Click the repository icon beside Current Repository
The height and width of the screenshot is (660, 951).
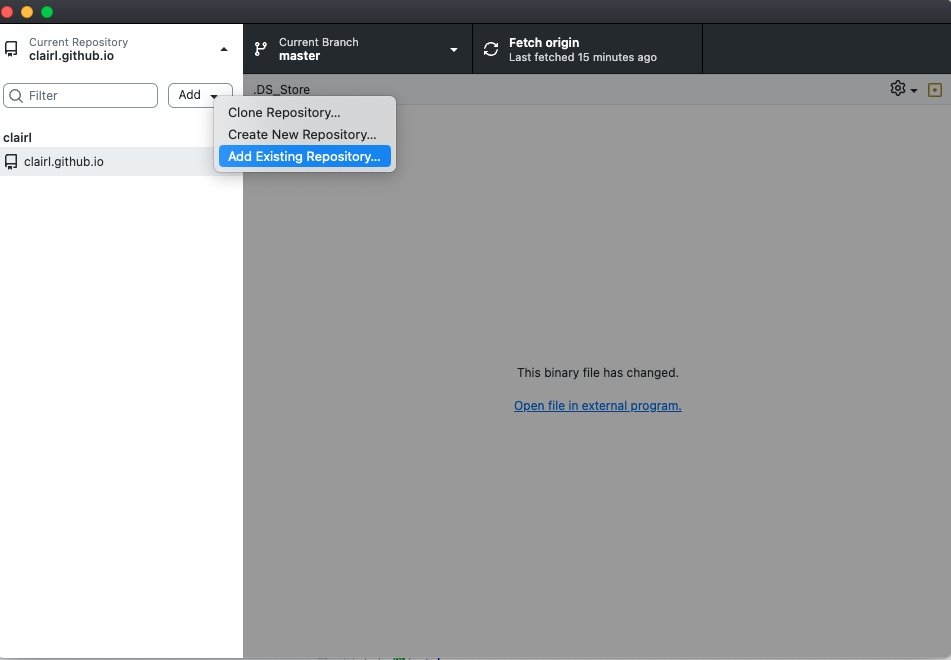(x=12, y=49)
